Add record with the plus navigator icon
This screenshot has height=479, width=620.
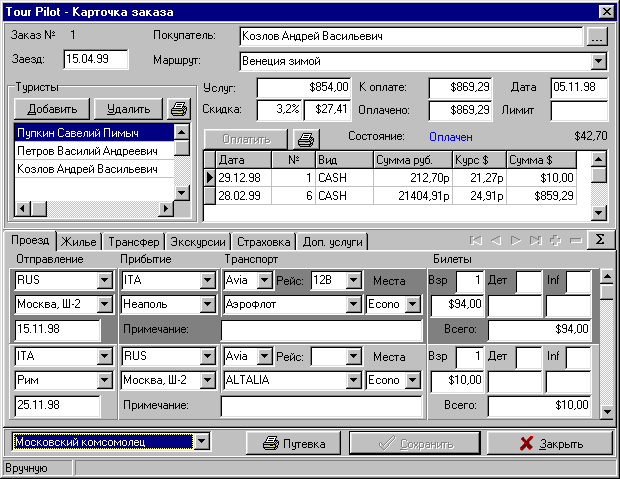tap(556, 240)
